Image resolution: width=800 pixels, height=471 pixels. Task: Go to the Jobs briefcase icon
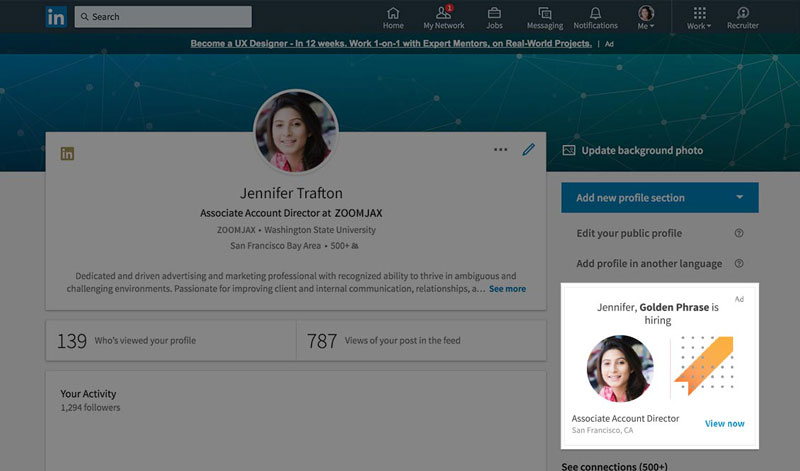click(494, 17)
